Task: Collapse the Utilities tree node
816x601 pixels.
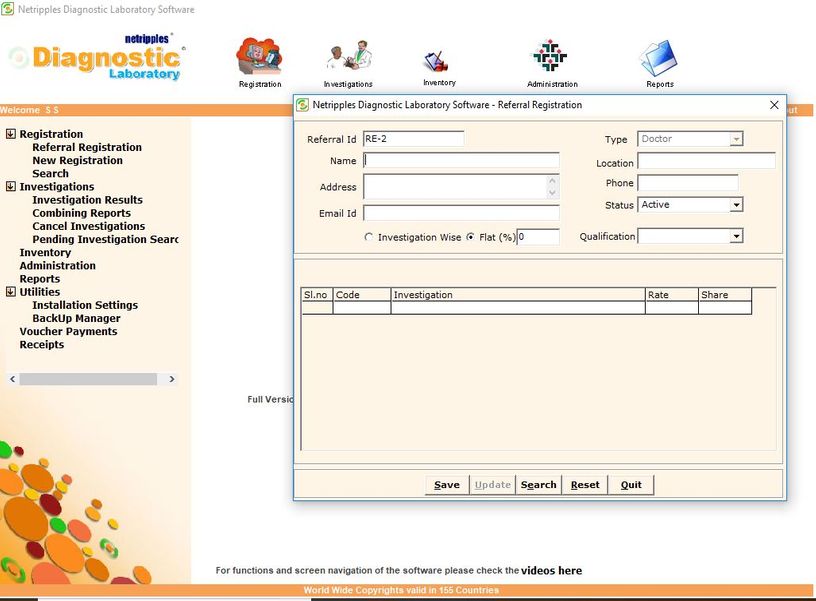Action: pos(10,291)
